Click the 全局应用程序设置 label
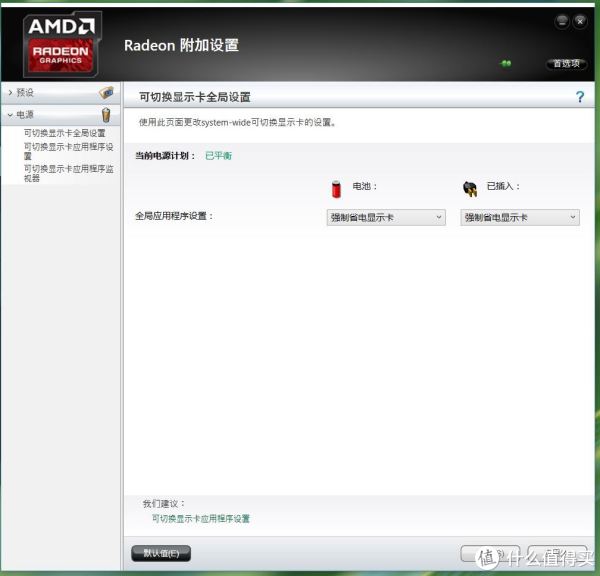This screenshot has width=600, height=576. point(174,216)
